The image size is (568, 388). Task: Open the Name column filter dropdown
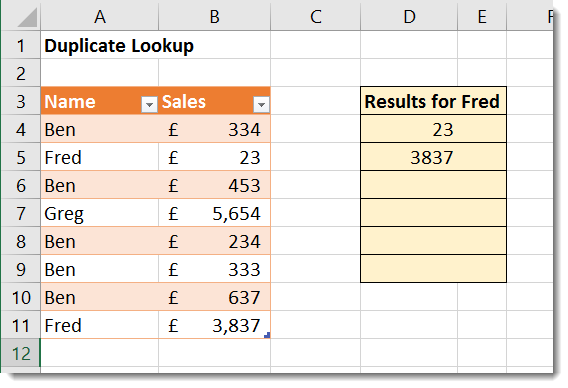[149, 105]
